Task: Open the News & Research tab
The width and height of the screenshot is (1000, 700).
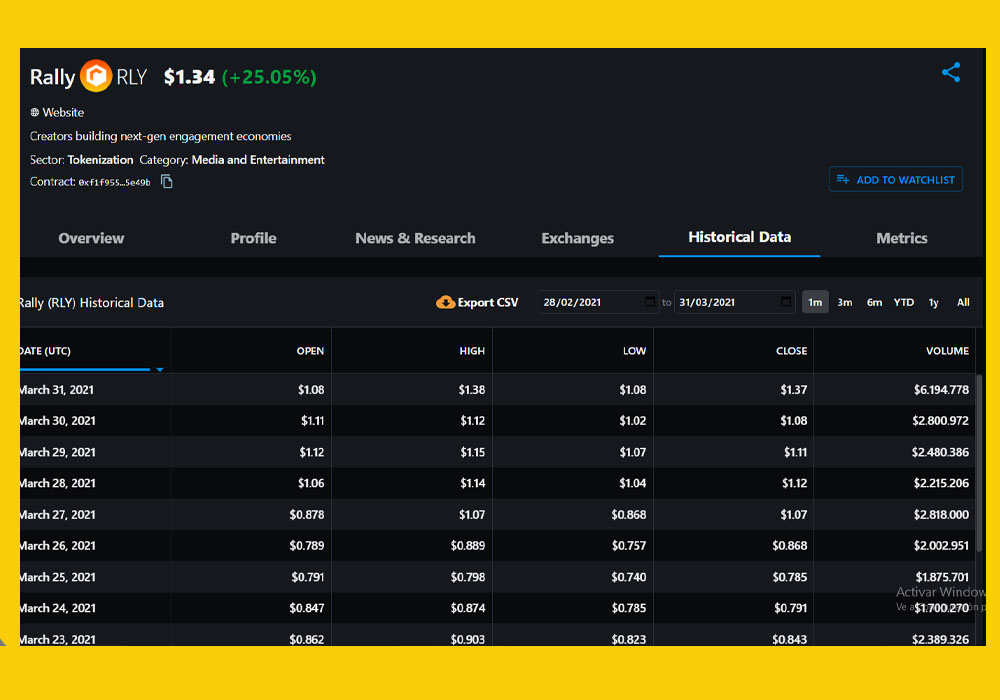Action: [x=415, y=238]
